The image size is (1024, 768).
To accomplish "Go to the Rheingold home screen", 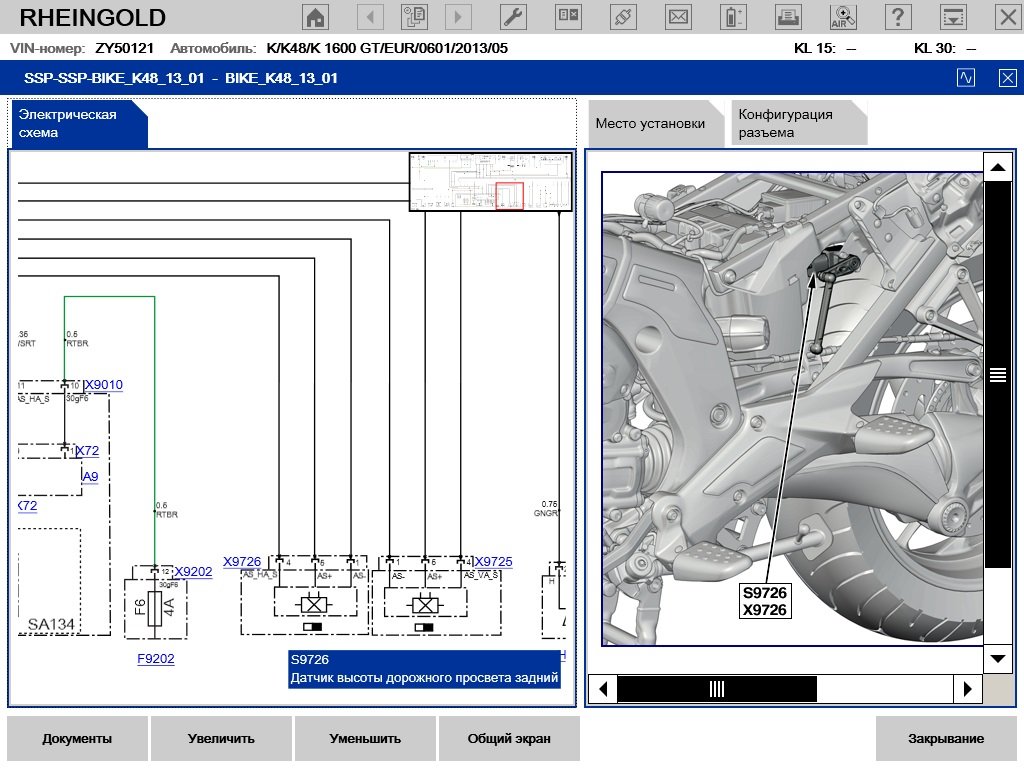I will tap(316, 17).
